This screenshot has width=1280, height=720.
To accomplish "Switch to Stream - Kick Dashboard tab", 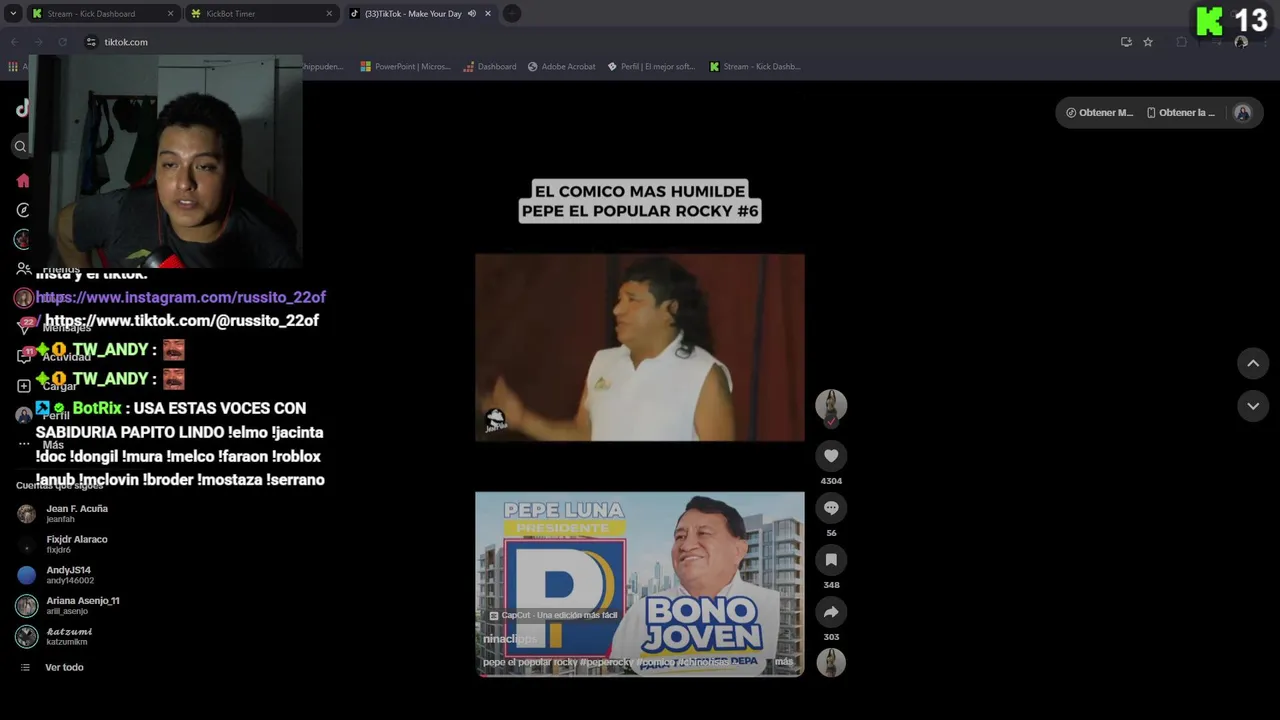I will [x=101, y=14].
